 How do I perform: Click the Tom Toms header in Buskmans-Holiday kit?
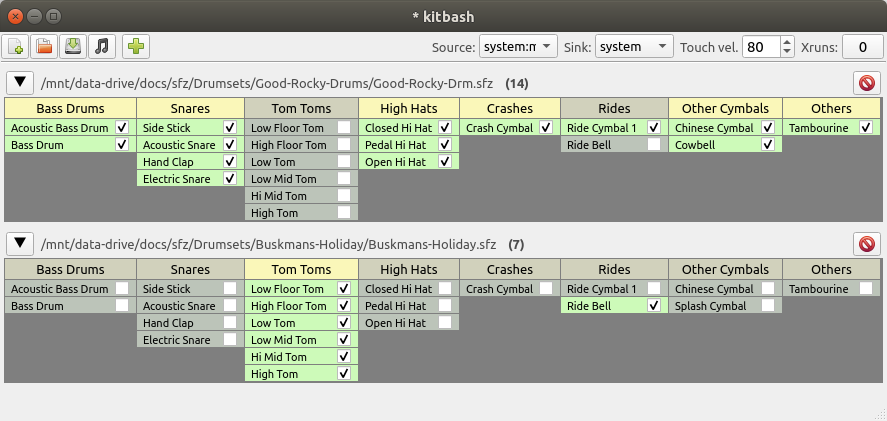click(301, 269)
